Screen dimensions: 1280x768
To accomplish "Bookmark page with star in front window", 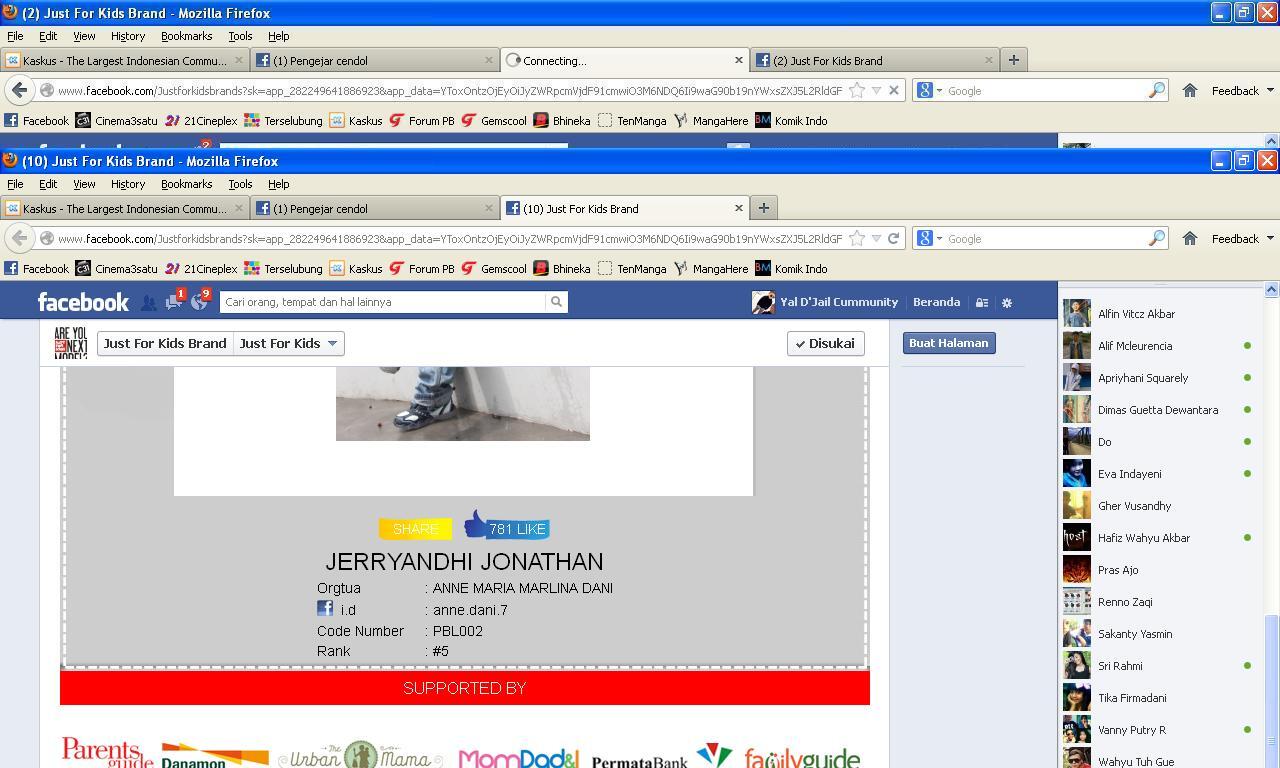I will click(x=857, y=238).
